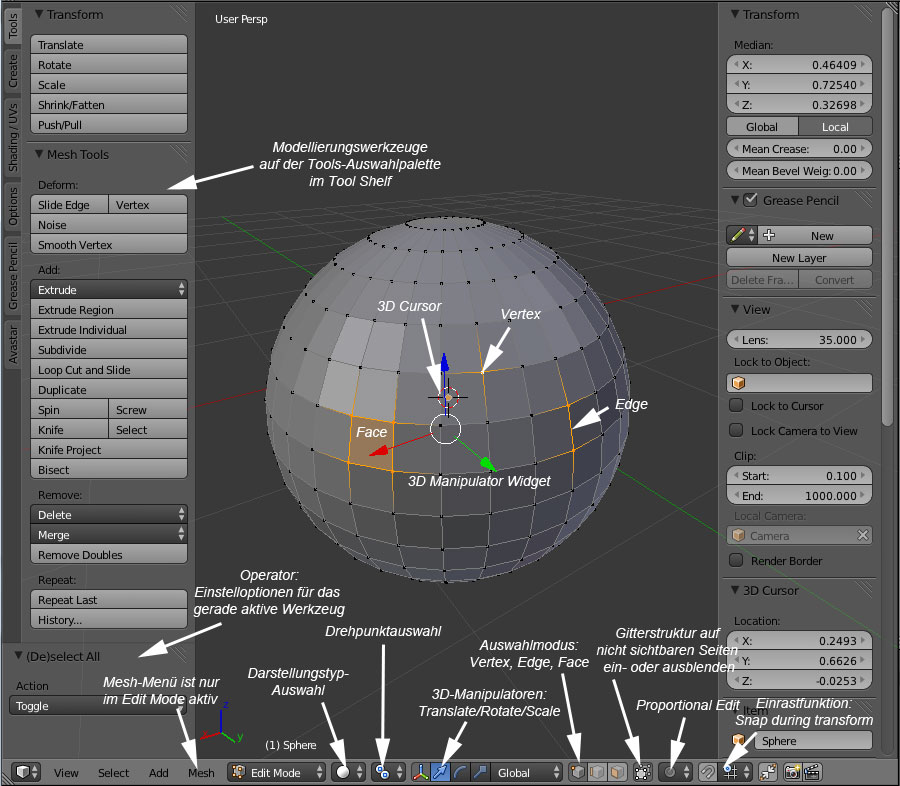
Task: Open the Mesh menu in header
Action: point(201,773)
